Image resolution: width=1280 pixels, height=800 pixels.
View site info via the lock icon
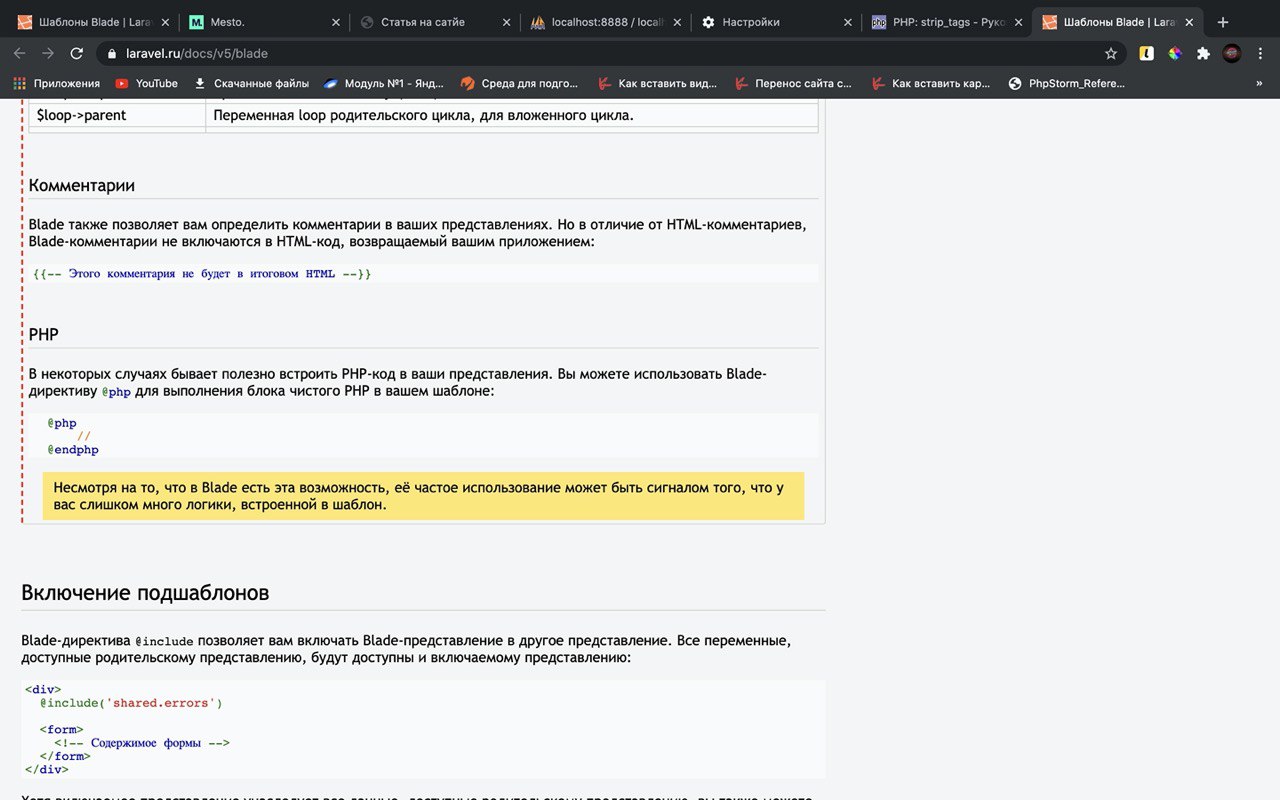[x=113, y=53]
